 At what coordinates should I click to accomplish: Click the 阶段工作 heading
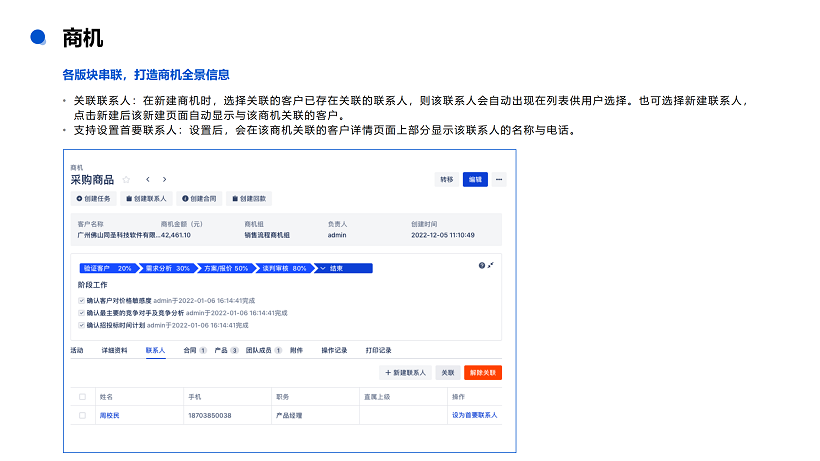[x=93, y=285]
